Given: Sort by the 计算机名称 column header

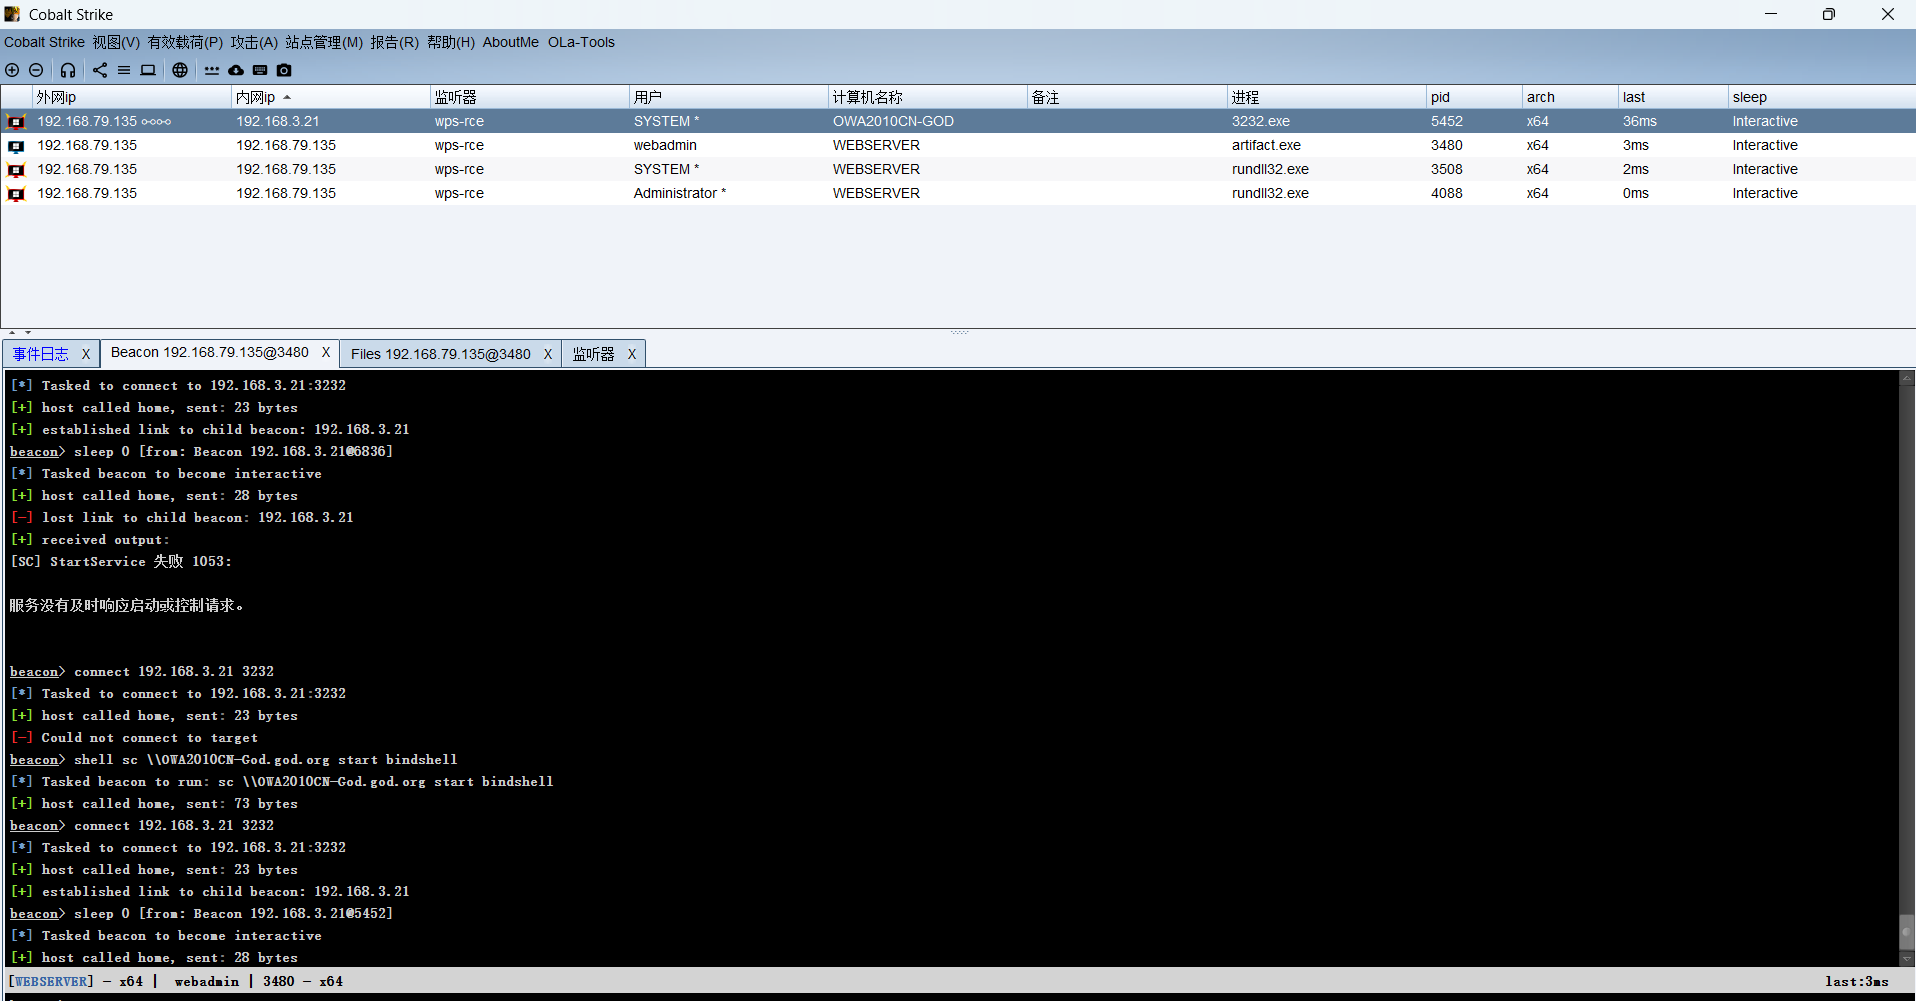Looking at the screenshot, I should point(928,97).
